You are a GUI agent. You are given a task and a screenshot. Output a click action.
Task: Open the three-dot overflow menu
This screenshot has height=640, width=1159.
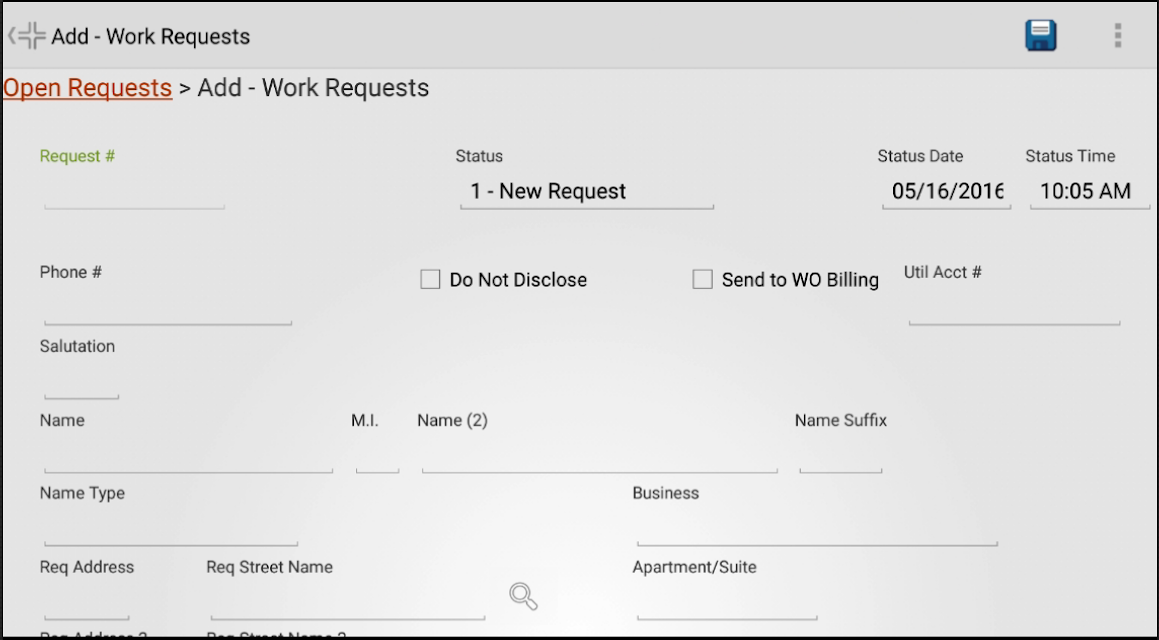[1118, 35]
